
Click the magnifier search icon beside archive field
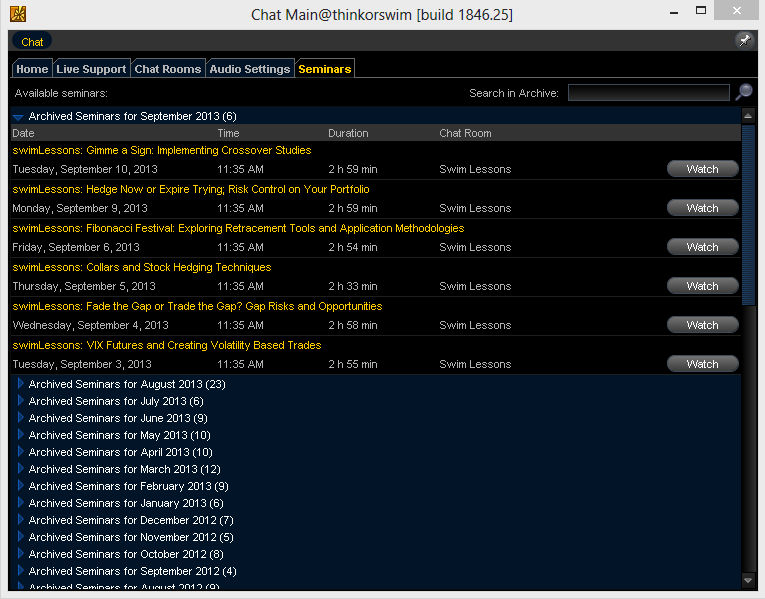point(744,91)
